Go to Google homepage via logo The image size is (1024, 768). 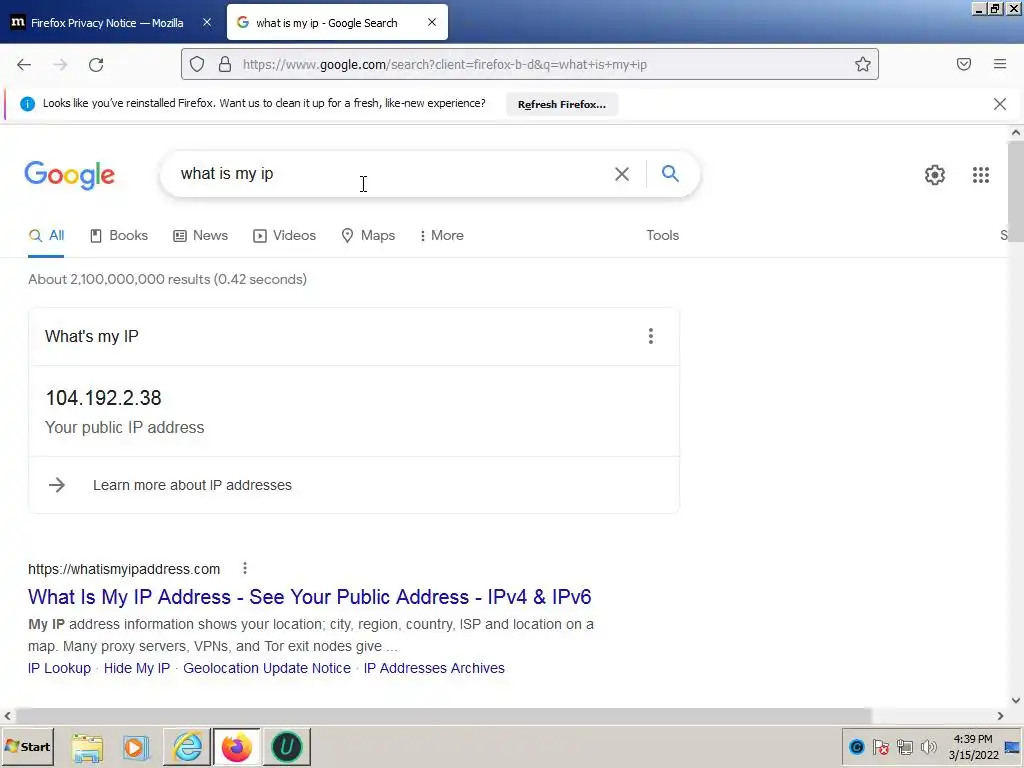pos(70,175)
